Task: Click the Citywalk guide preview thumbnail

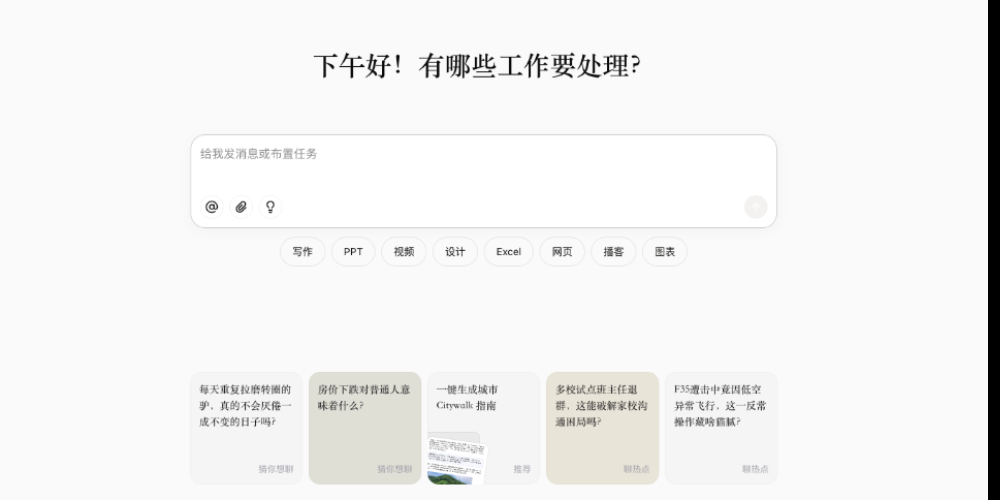Action: click(x=456, y=459)
